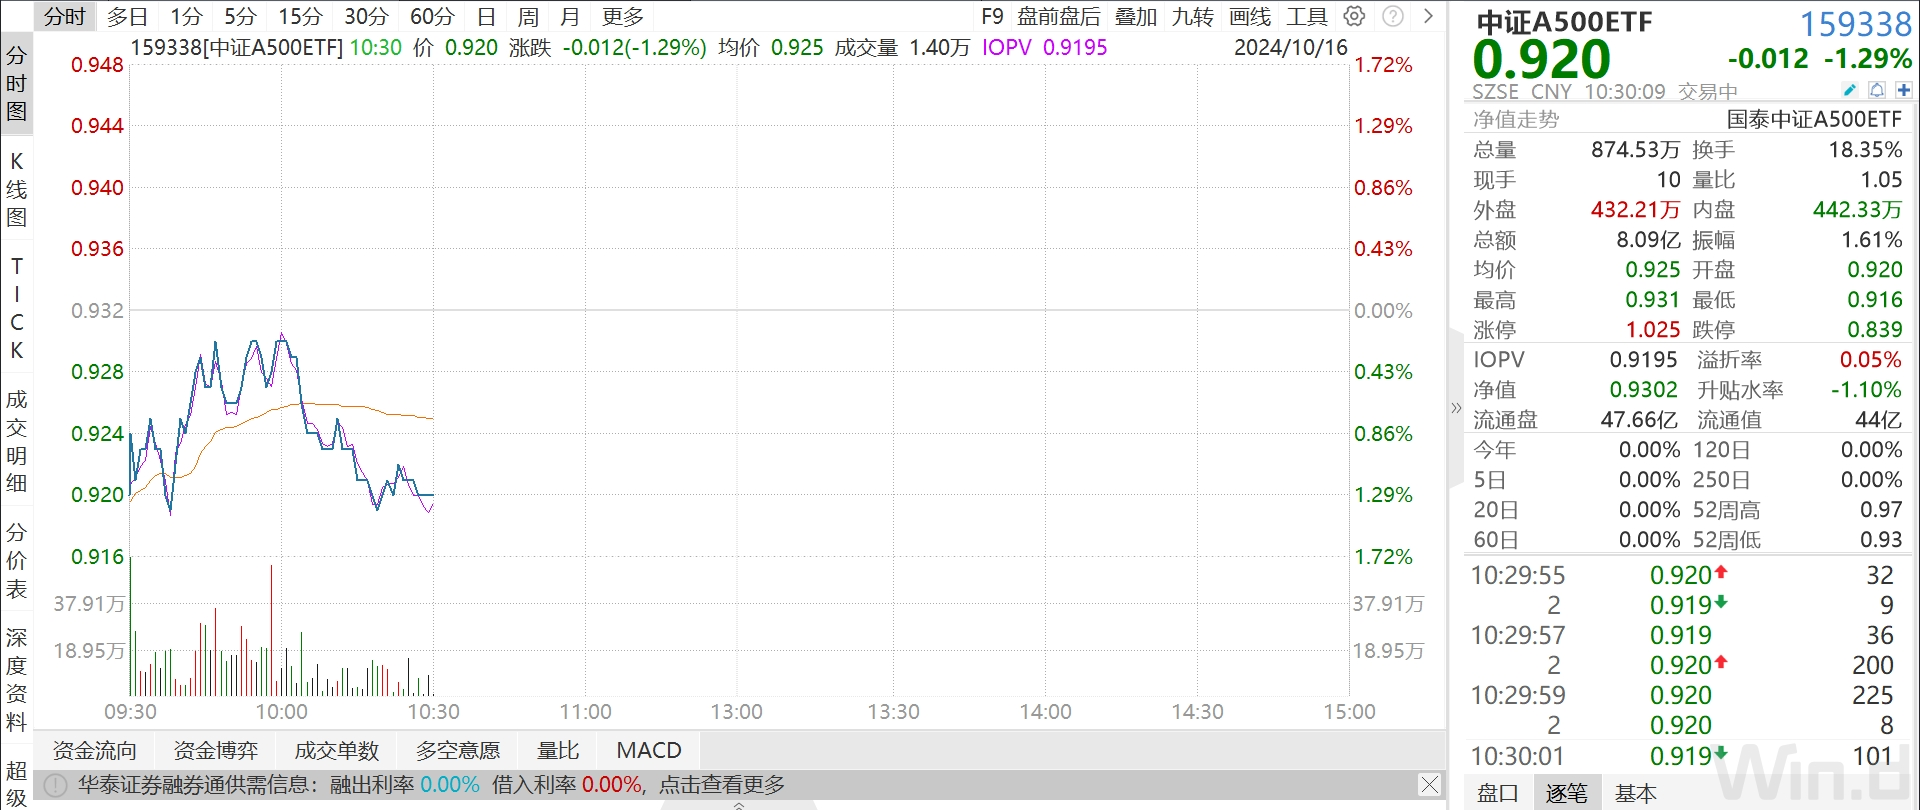Close the 华泰证券 info bar
The width and height of the screenshot is (1920, 810).
click(x=1430, y=785)
